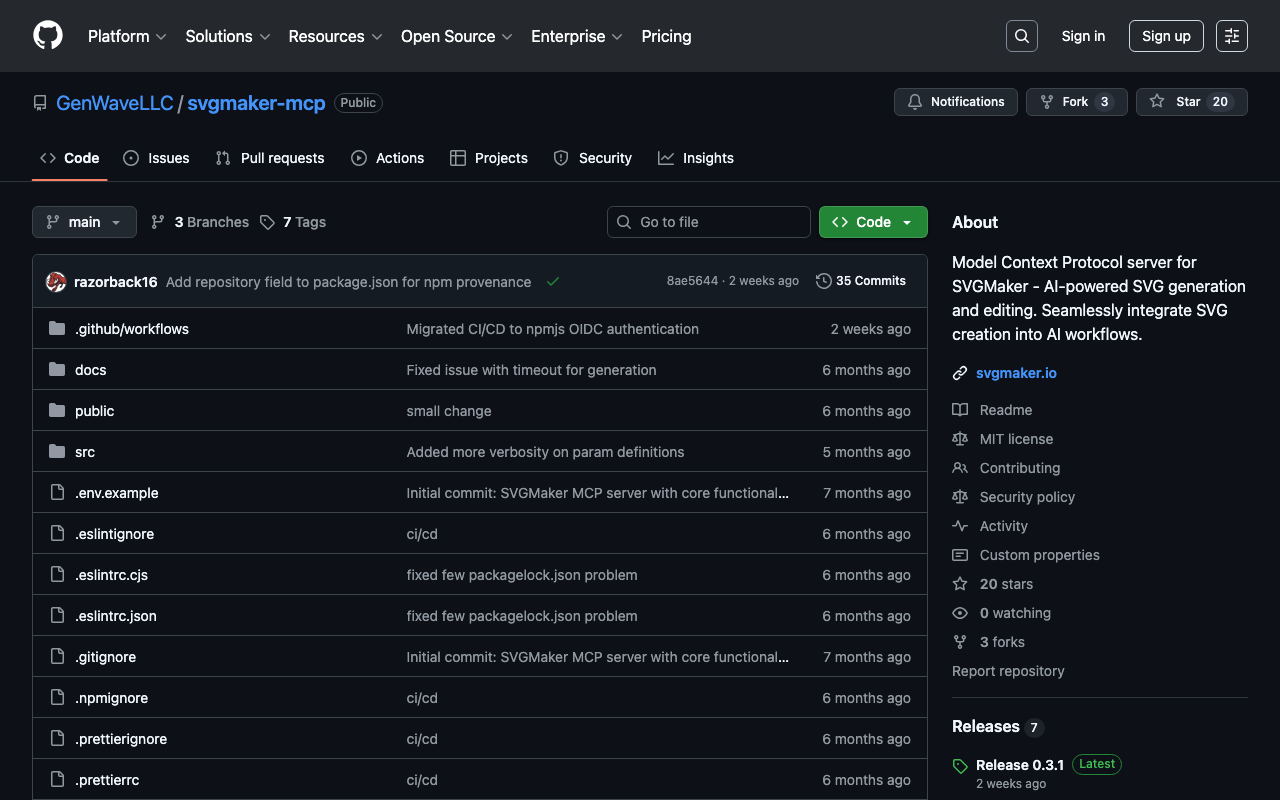The image size is (1280, 800).
Task: Click the Sign up button
Action: coord(1165,36)
